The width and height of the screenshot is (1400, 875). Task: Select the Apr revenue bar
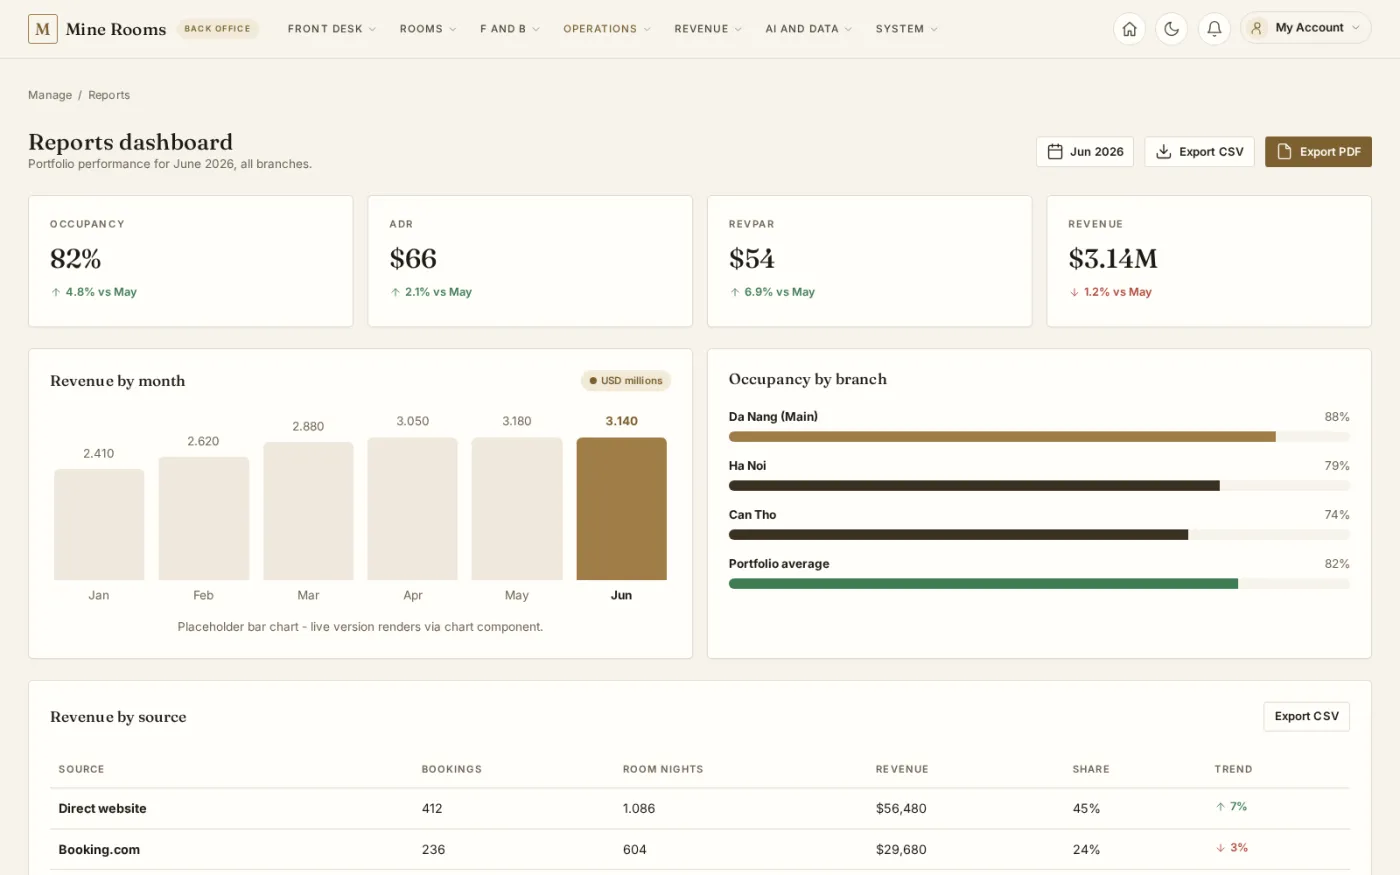tap(412, 509)
